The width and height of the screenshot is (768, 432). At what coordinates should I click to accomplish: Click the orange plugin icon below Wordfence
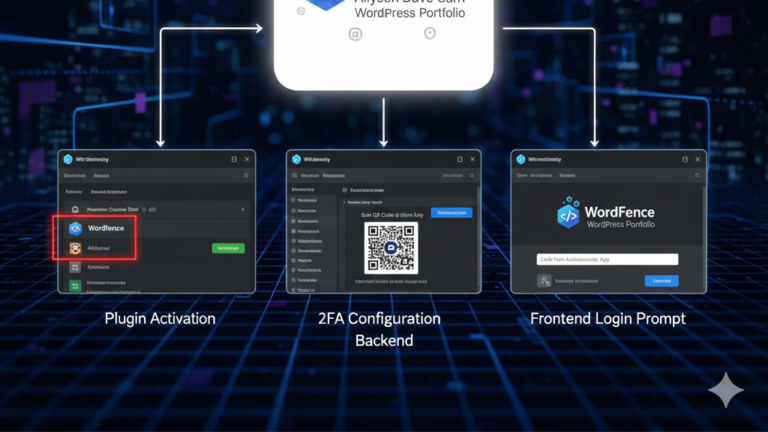coord(75,247)
